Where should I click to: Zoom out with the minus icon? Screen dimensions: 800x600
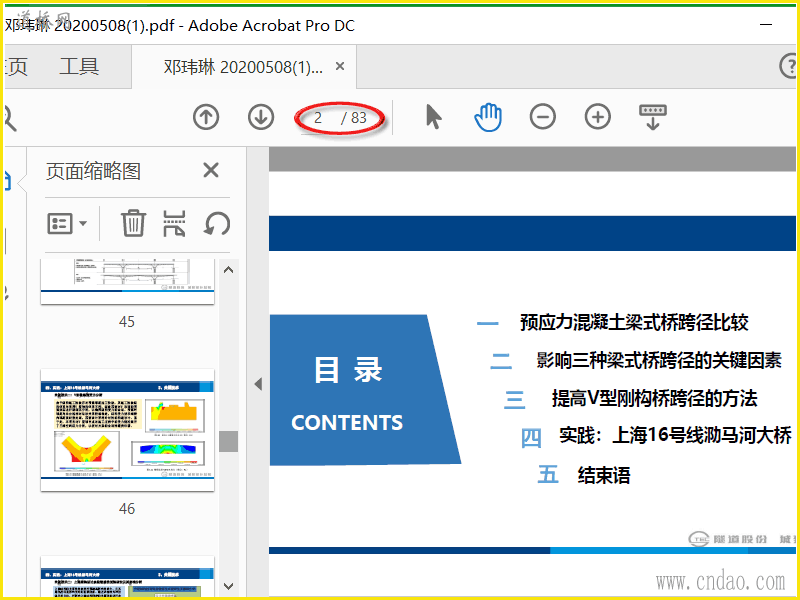(x=542, y=117)
